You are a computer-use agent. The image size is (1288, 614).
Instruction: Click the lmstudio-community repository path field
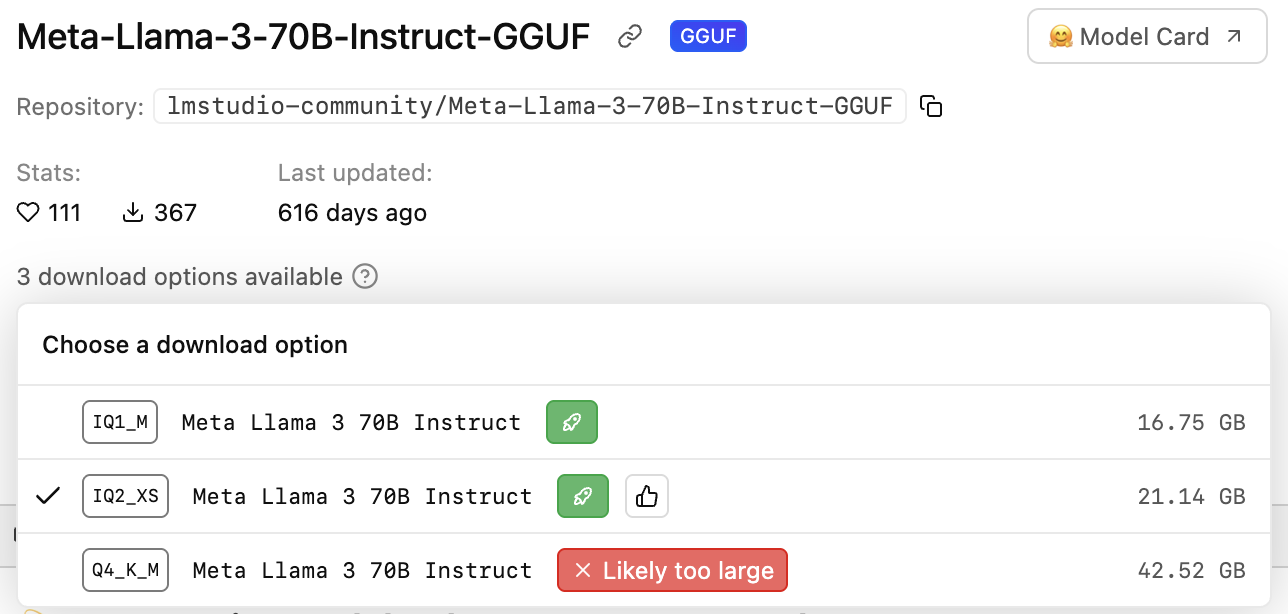coord(529,106)
